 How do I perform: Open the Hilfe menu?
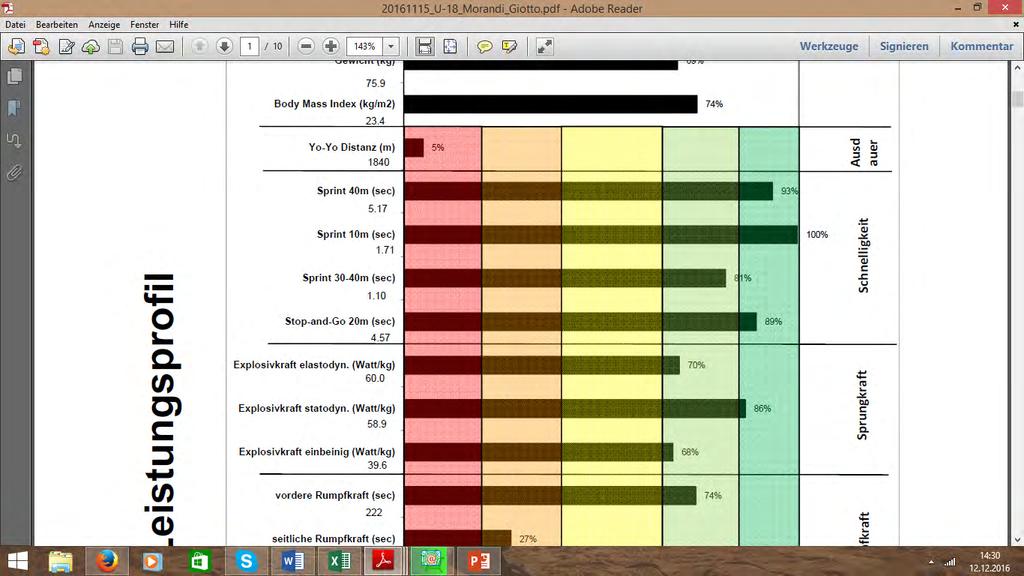click(178, 24)
